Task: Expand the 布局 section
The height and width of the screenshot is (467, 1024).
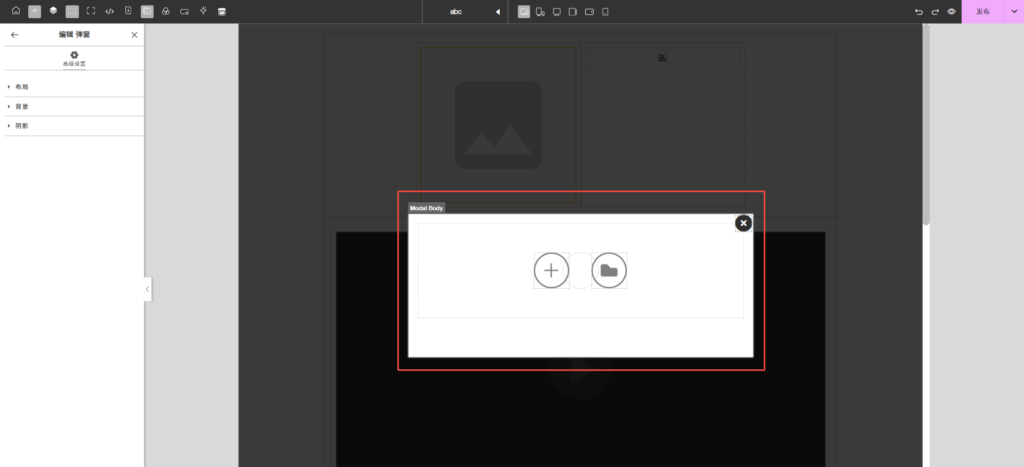Action: pyautogui.click(x=22, y=87)
